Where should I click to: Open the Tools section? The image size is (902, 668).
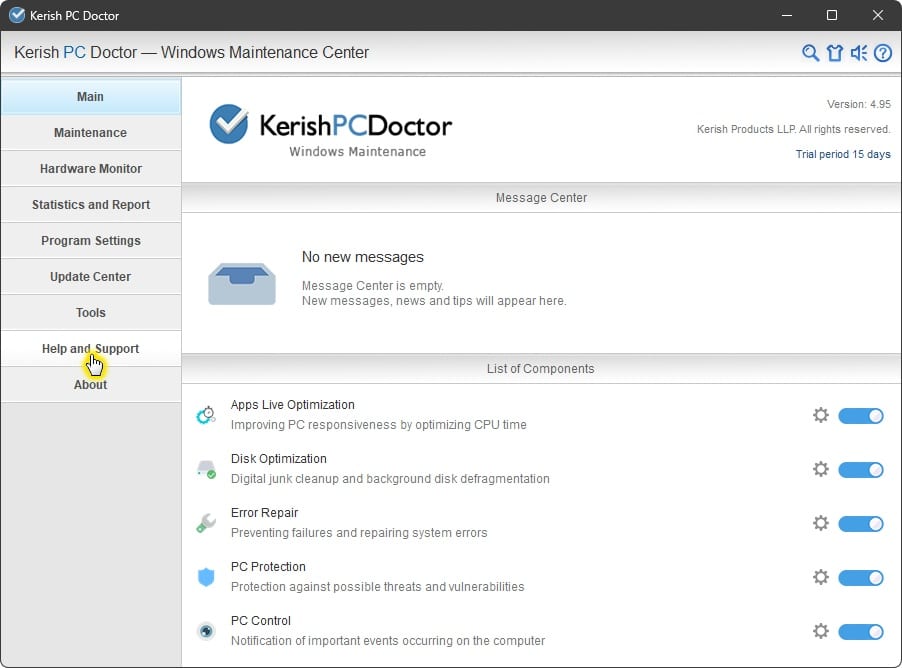click(x=91, y=312)
